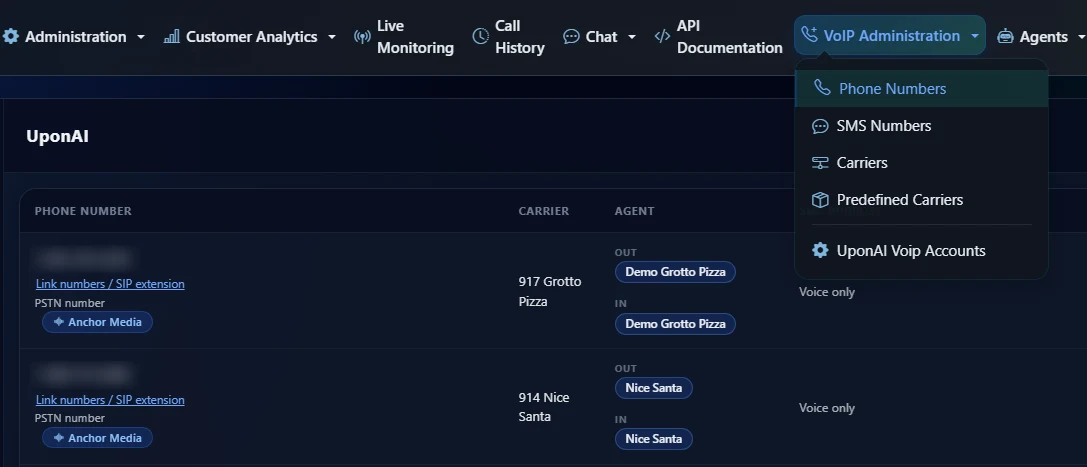The height and width of the screenshot is (467, 1087).
Task: Click the Administration gear icon
Action: coord(10,36)
